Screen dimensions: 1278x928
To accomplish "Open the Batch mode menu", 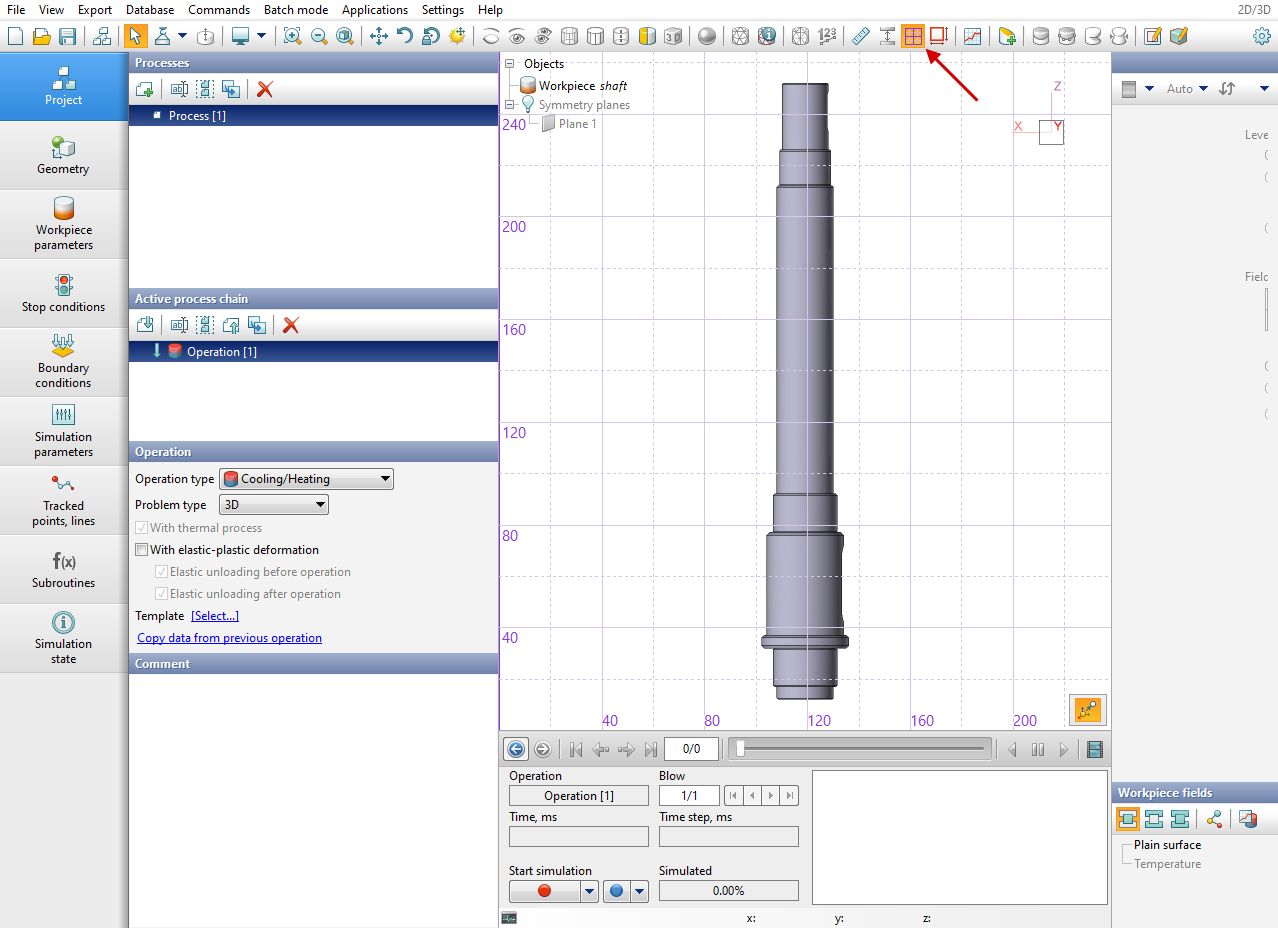I will (x=296, y=10).
